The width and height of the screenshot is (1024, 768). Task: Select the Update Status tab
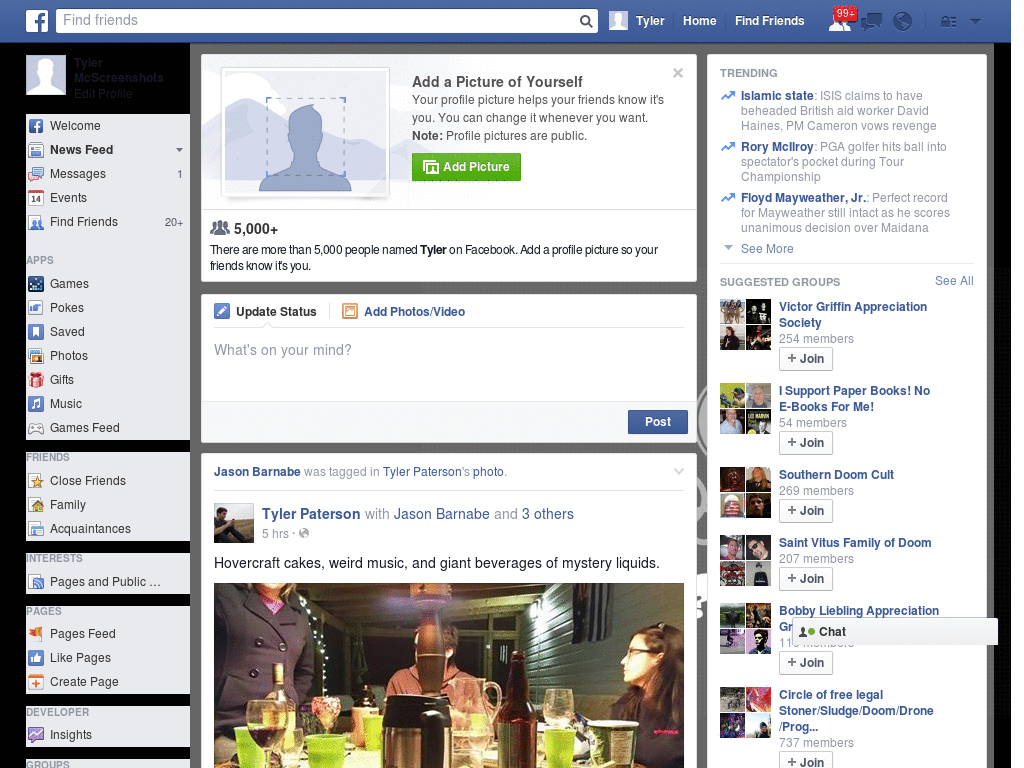tap(265, 312)
